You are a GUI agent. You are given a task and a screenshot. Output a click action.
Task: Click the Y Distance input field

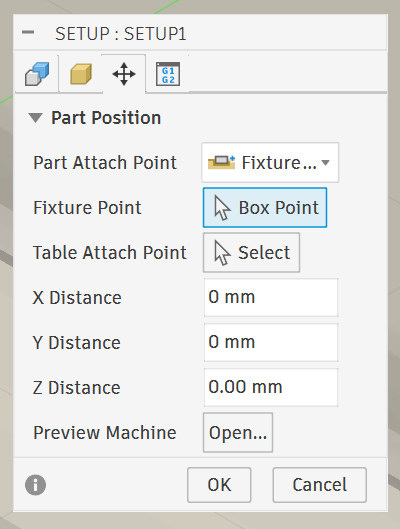tap(271, 342)
